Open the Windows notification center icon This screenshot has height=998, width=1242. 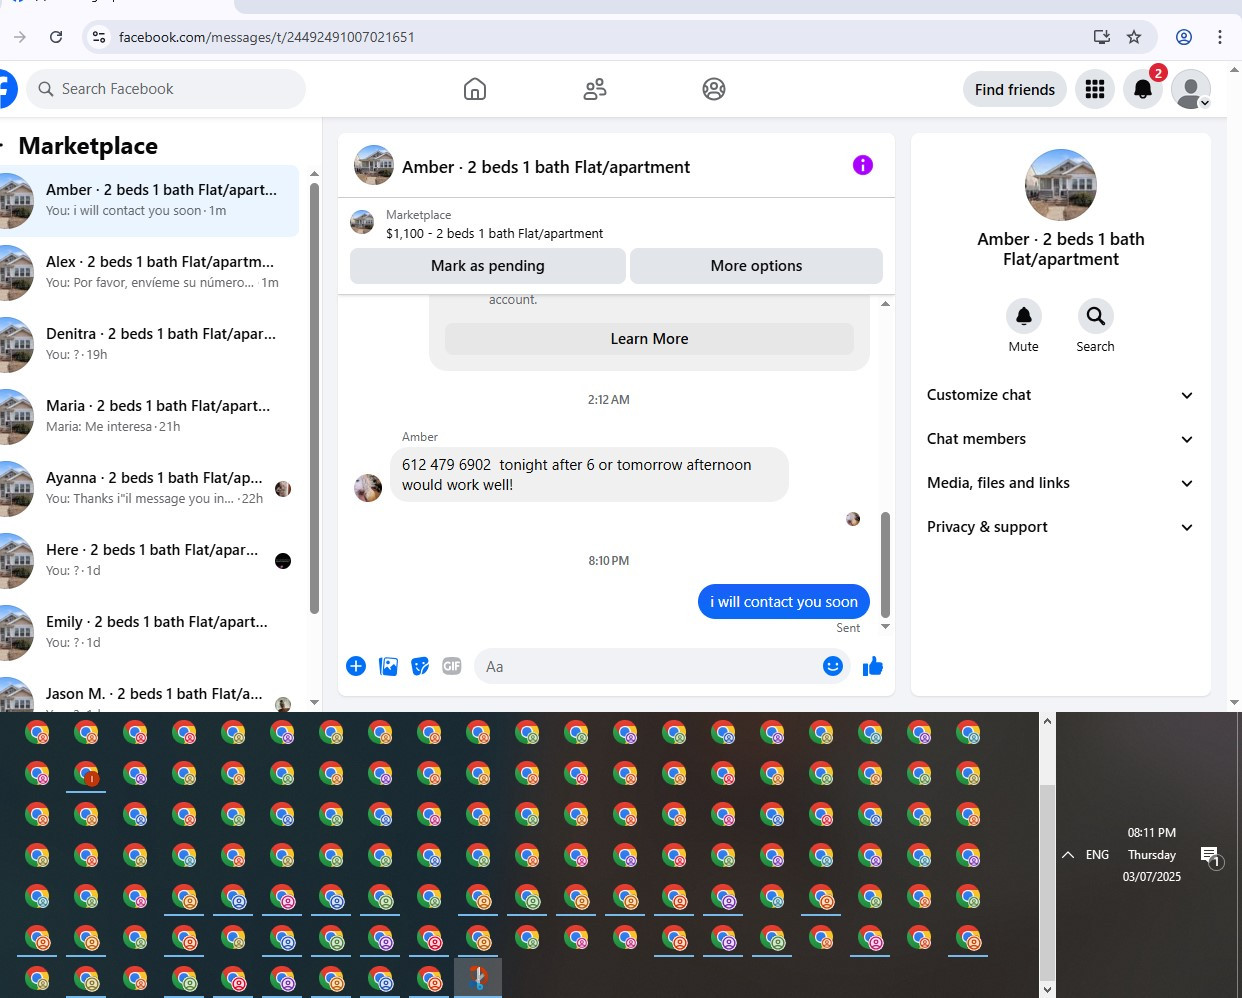click(x=1211, y=856)
